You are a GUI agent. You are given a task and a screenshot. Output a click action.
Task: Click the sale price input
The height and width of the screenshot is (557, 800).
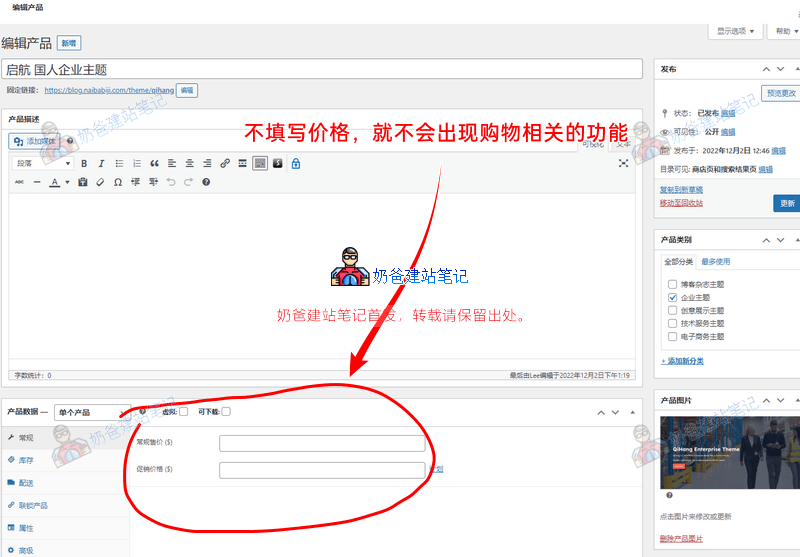click(x=322, y=470)
